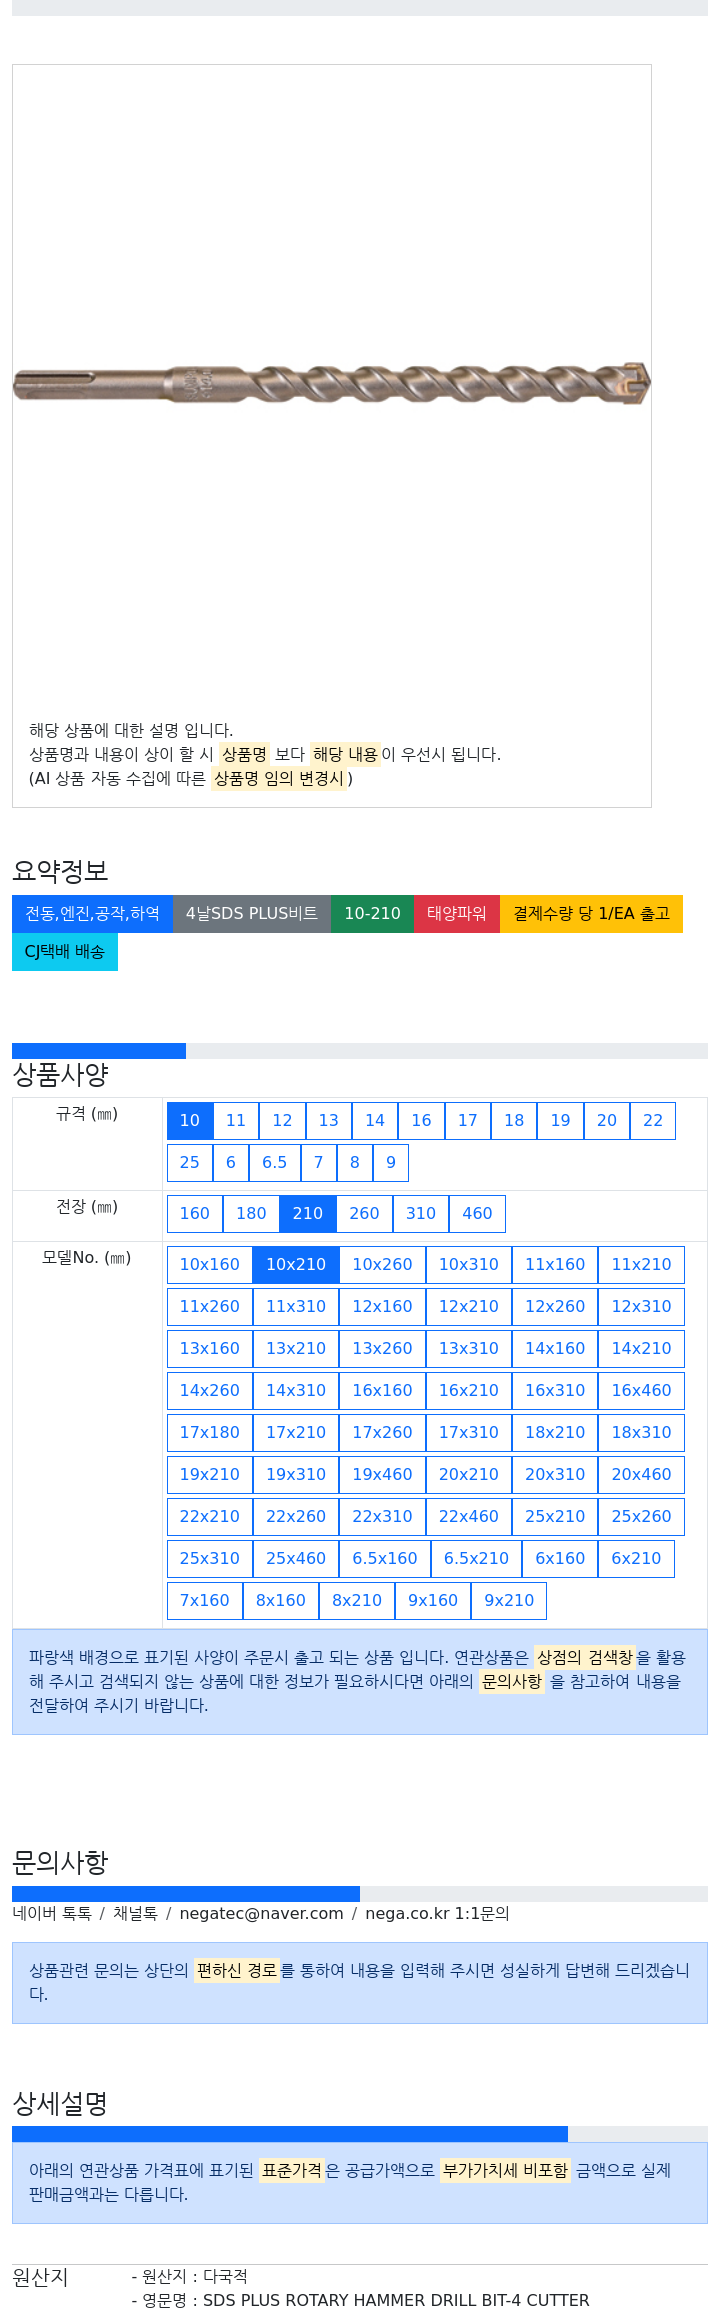Choose the 6.5 mm diameter option
The width and height of the screenshot is (720, 2313).
click(275, 1162)
